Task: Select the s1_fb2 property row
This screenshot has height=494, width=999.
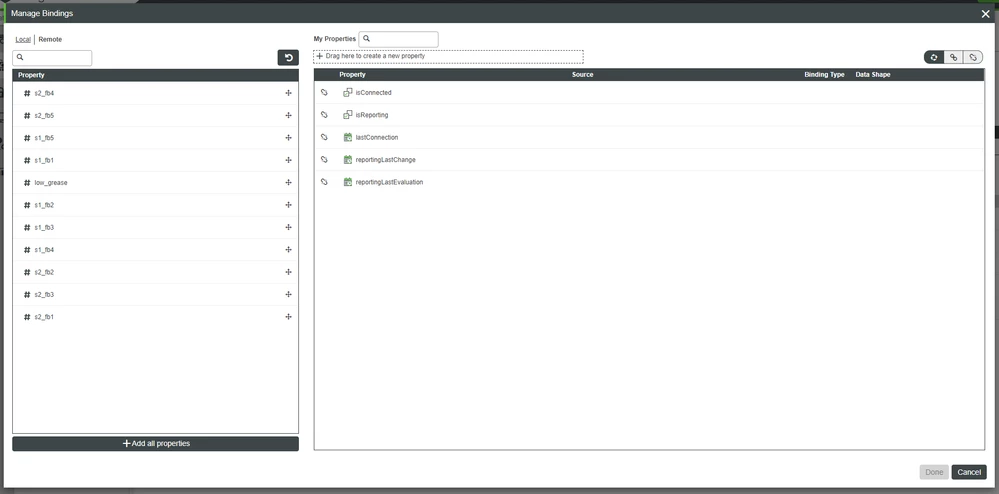Action: click(x=155, y=205)
